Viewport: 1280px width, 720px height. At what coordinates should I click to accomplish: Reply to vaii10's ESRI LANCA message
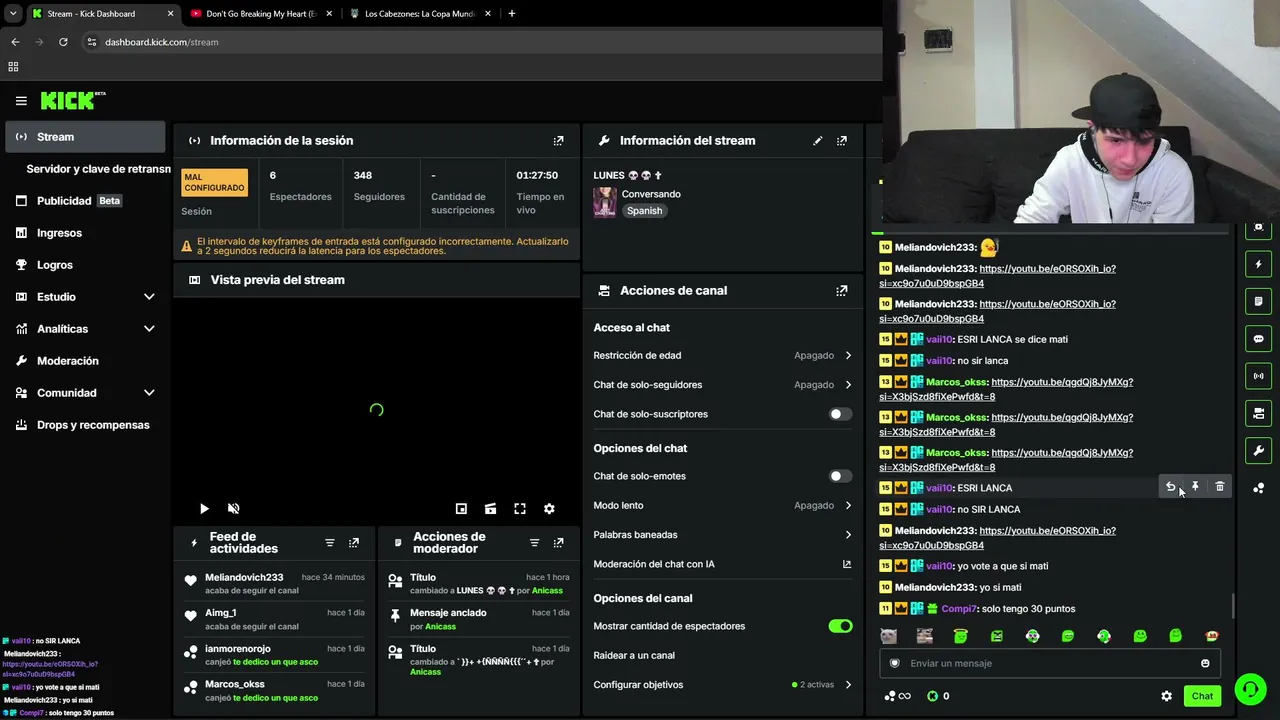pos(1171,487)
